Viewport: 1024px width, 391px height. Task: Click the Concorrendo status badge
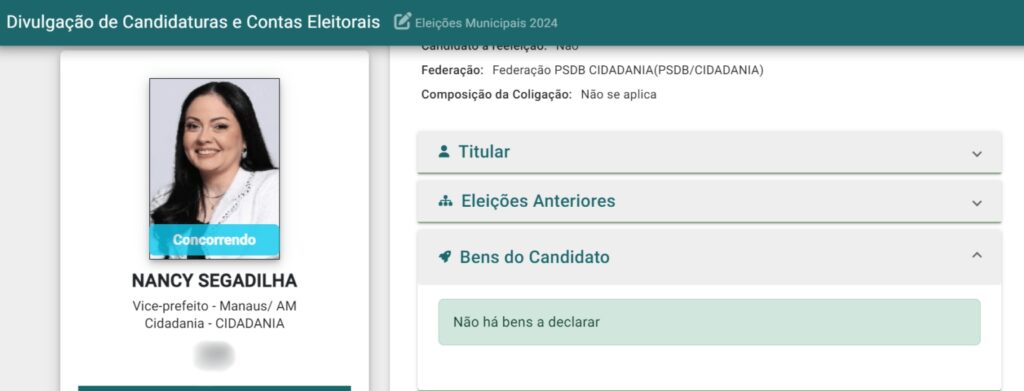point(214,240)
